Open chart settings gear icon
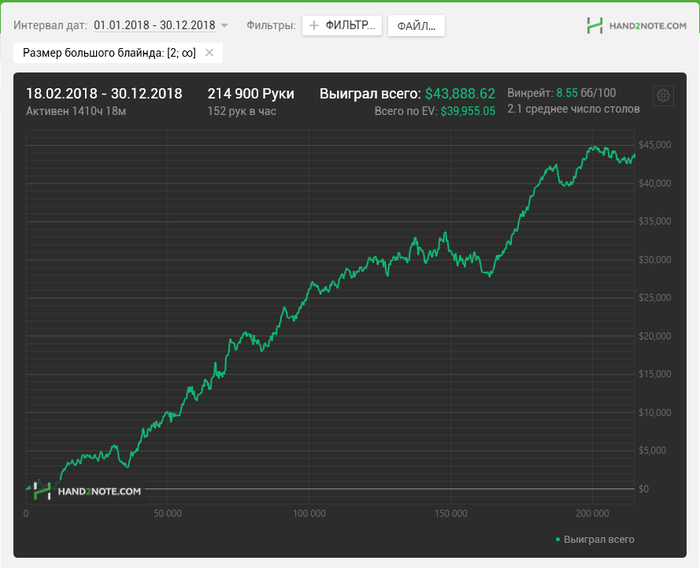700x568 pixels. coord(663,96)
